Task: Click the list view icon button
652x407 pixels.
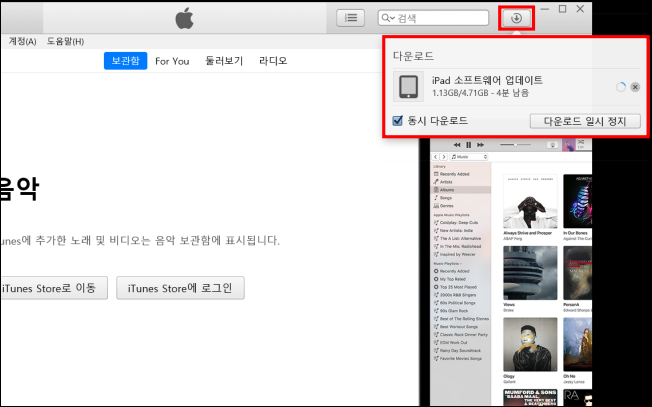Action: [351, 18]
